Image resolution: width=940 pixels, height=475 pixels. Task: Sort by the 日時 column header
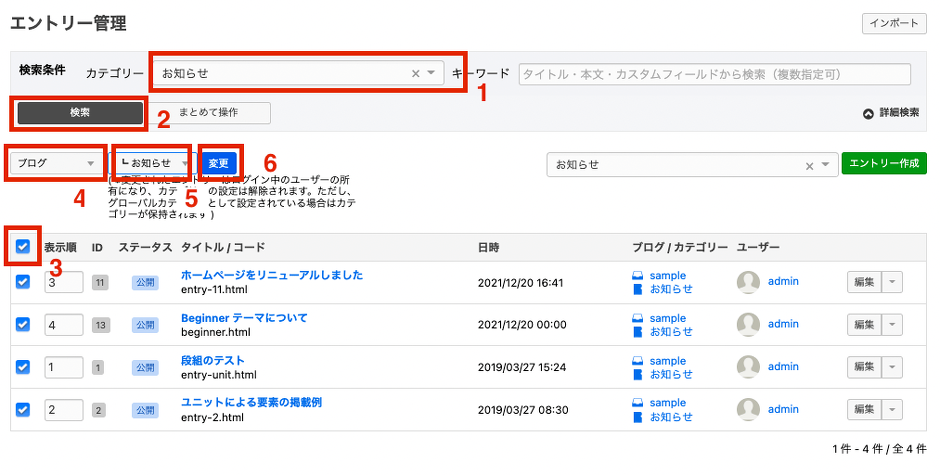[x=492, y=247]
